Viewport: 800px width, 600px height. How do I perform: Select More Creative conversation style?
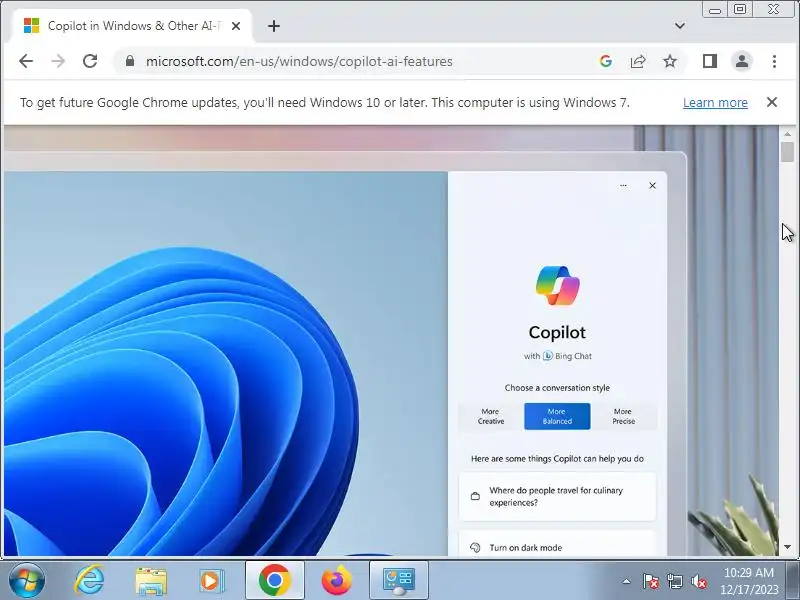[491, 416]
